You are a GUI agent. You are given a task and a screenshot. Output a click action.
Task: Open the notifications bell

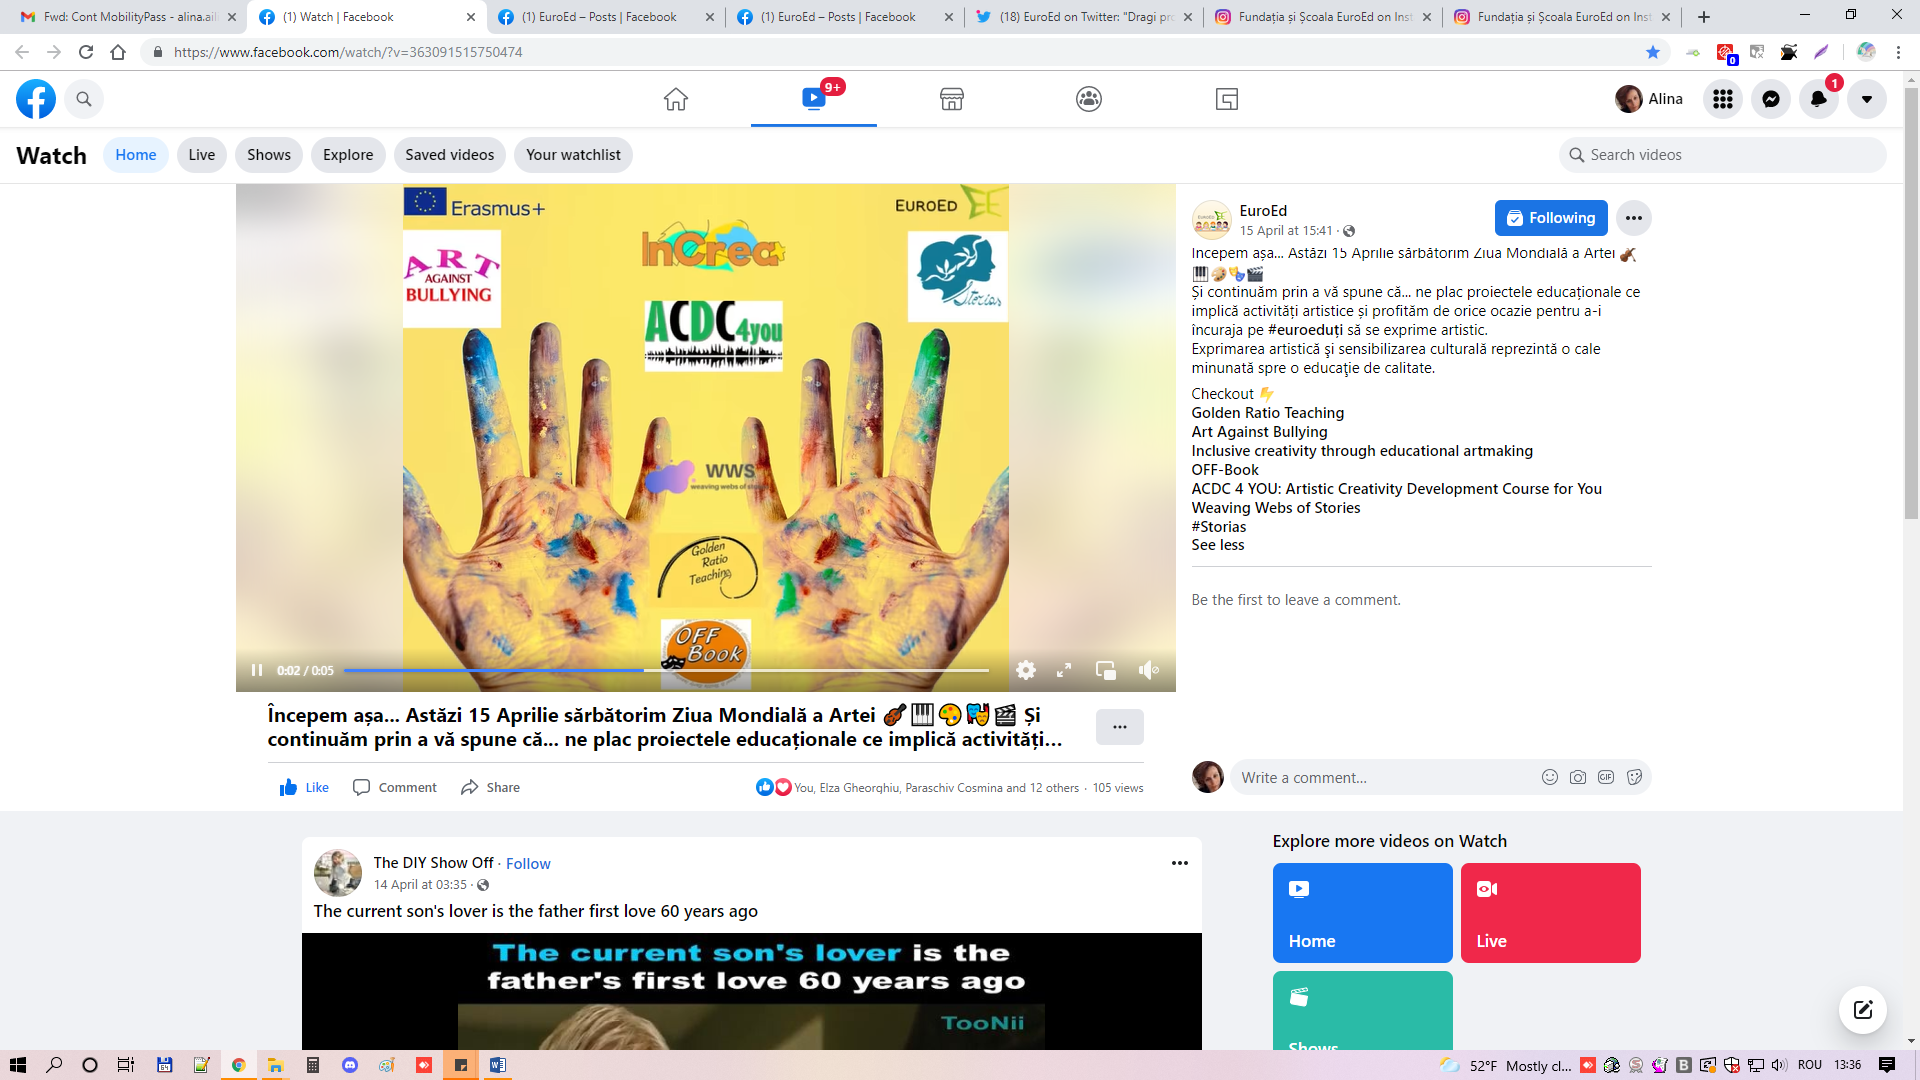tap(1819, 99)
